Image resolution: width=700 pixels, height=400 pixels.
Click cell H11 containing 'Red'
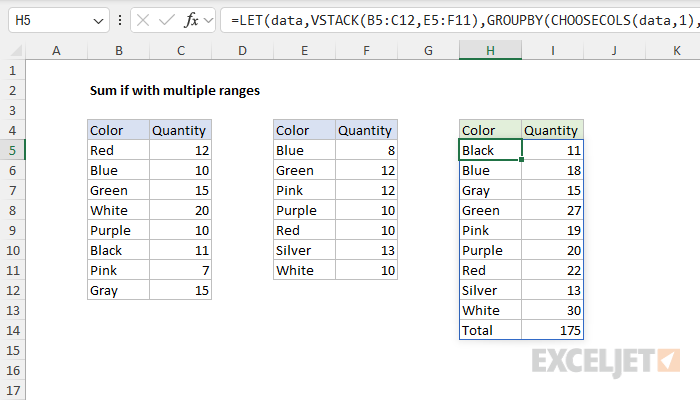490,271
